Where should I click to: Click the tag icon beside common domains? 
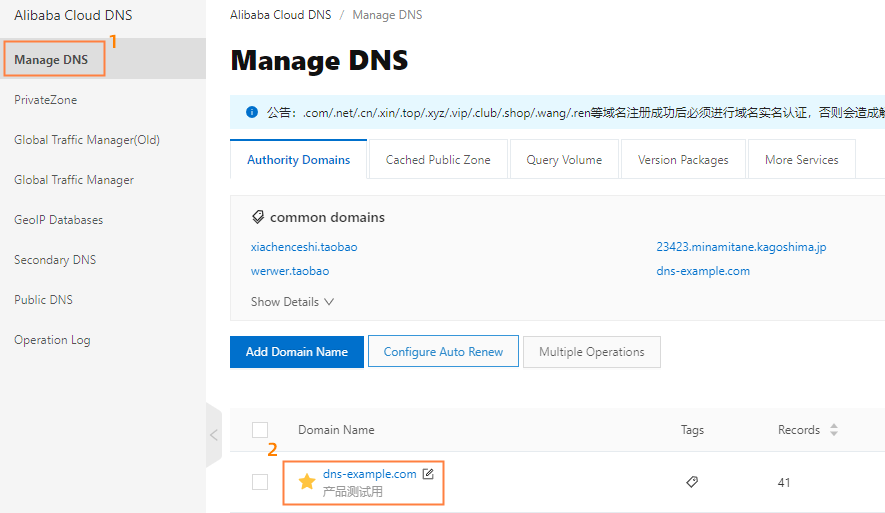click(258, 217)
